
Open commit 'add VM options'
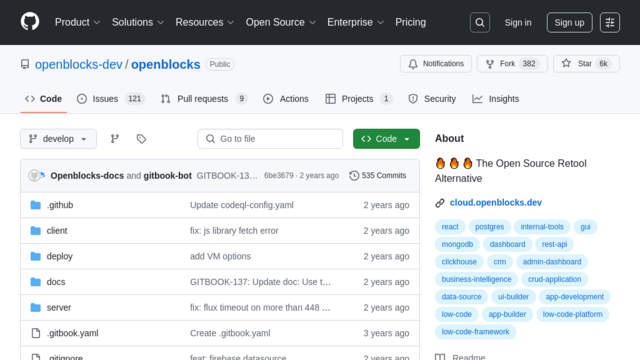coord(220,256)
